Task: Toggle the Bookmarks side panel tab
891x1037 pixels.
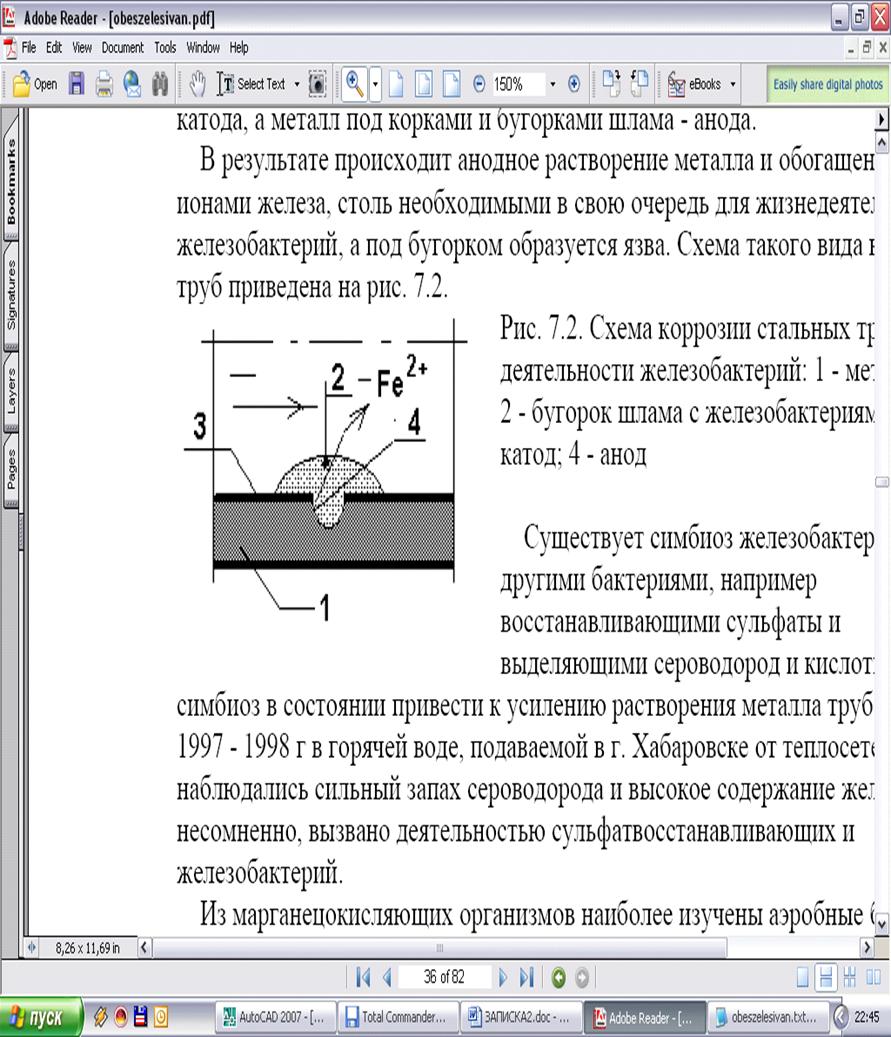Action: point(12,181)
